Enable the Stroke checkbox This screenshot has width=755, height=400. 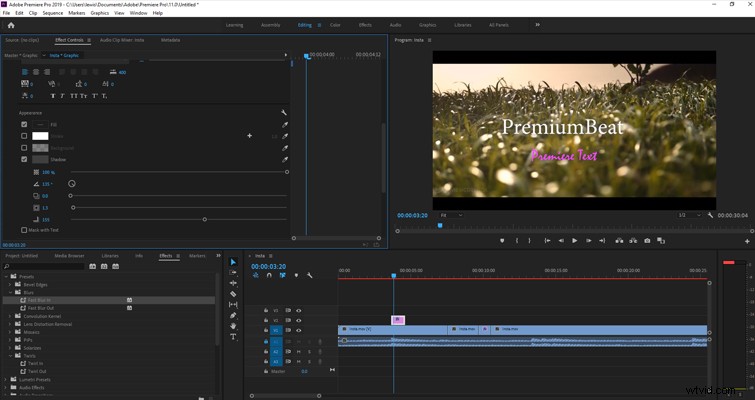(24, 136)
